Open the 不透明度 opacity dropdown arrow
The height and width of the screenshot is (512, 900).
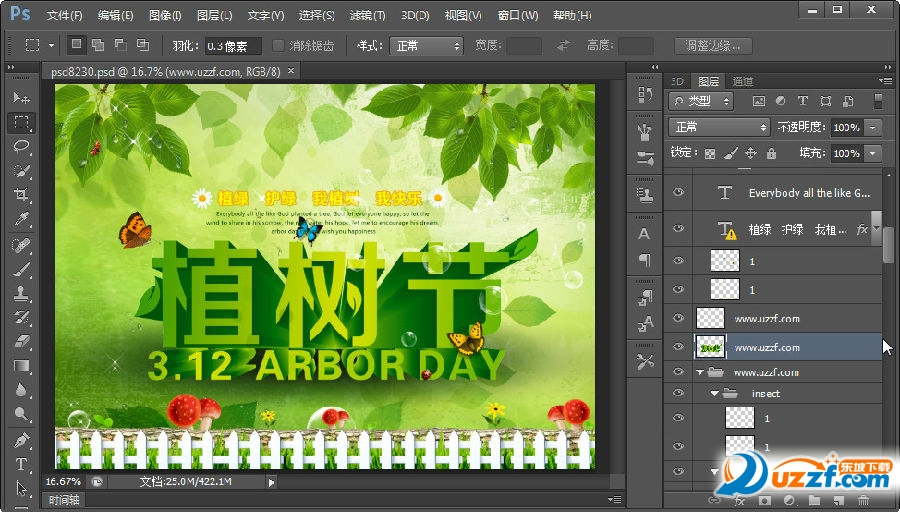click(873, 128)
